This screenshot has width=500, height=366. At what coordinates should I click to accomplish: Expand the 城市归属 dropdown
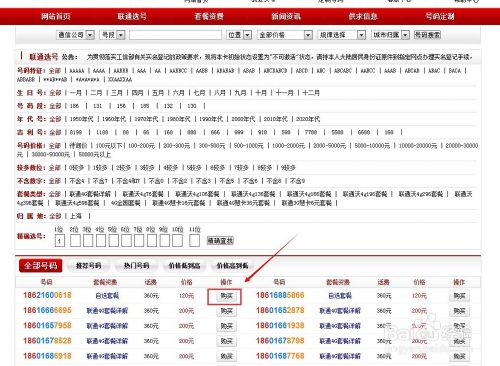click(390, 35)
